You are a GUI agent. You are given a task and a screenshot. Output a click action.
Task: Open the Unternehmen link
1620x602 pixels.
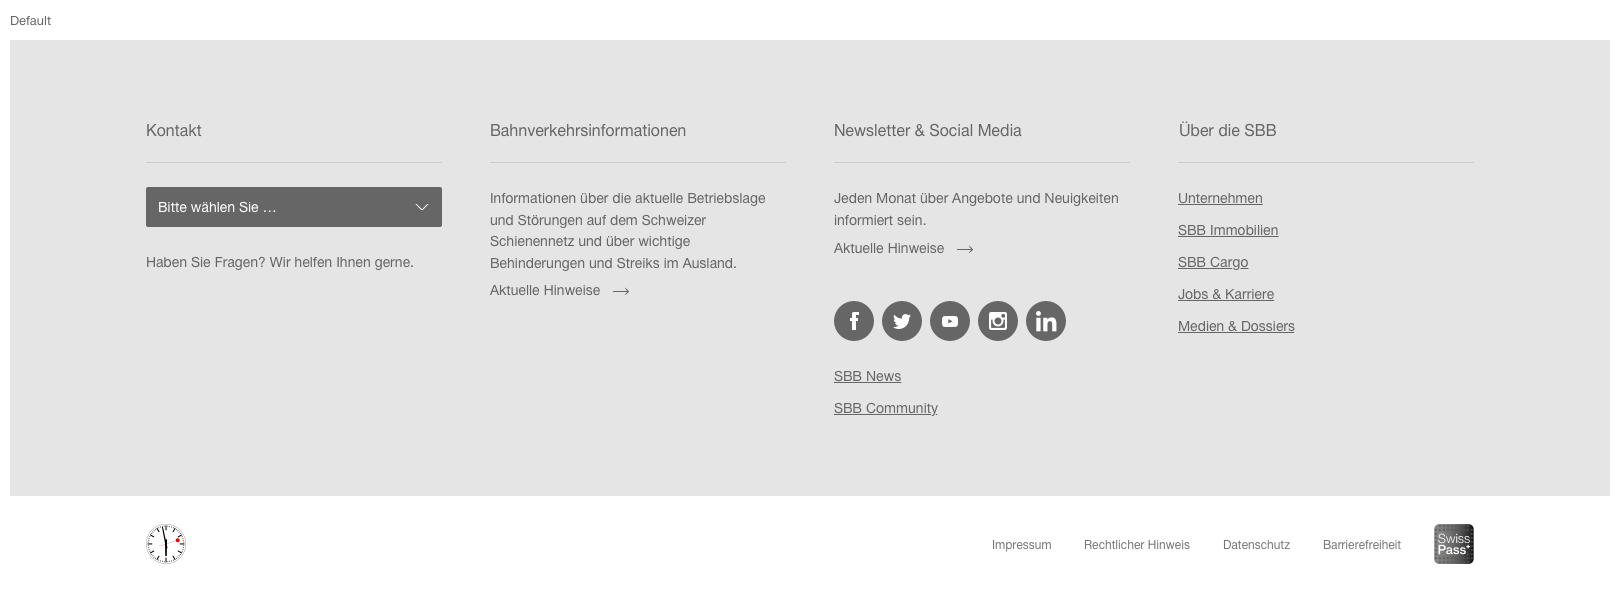pyautogui.click(x=1220, y=198)
